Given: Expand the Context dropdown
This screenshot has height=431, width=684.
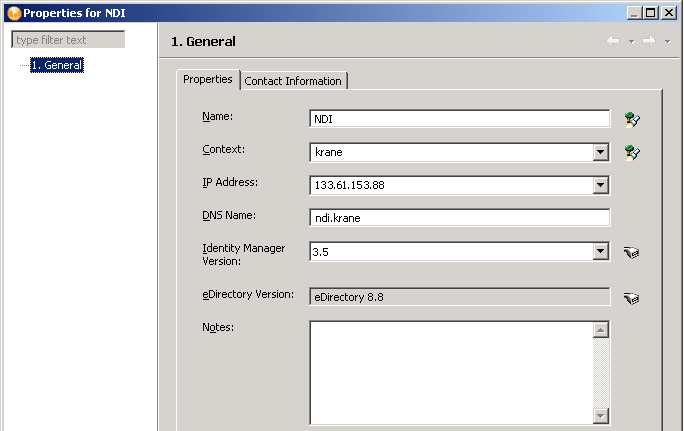Looking at the screenshot, I should point(600,152).
